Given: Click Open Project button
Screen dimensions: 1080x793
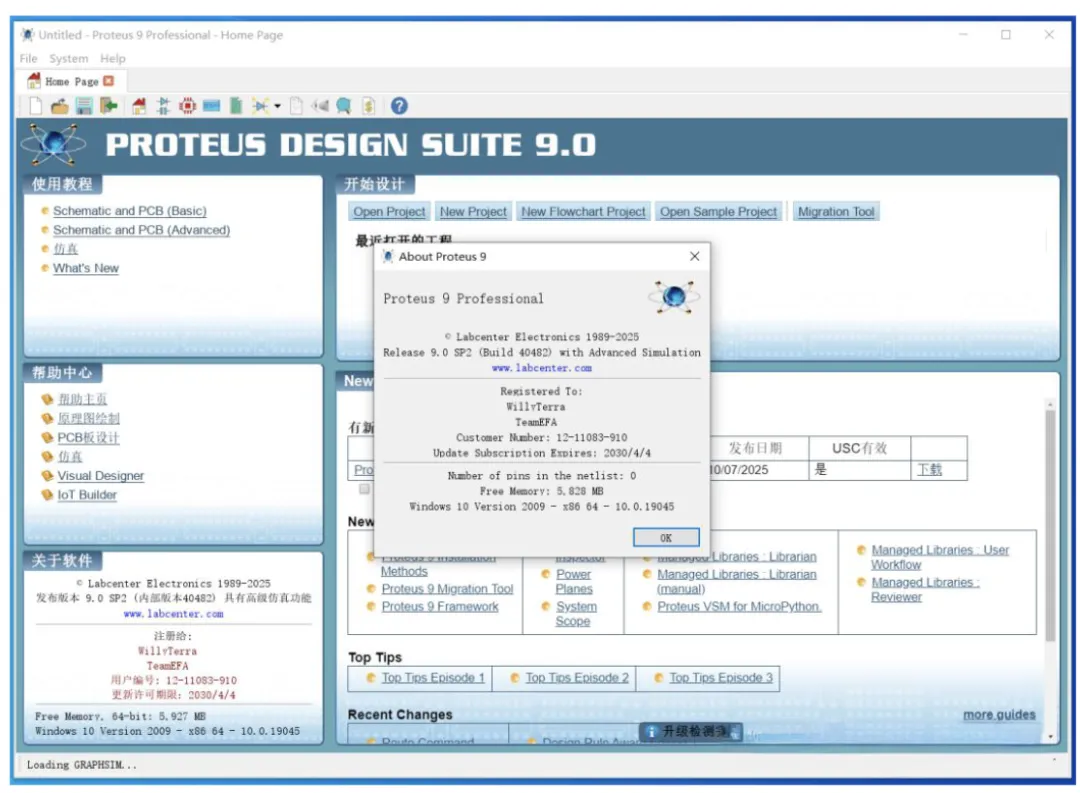Looking at the screenshot, I should 389,212.
